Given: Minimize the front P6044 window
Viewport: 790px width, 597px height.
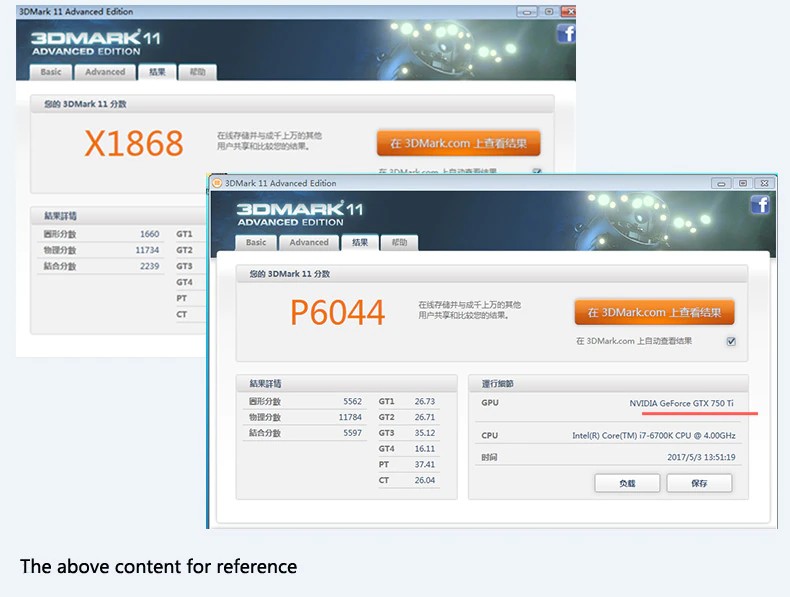Looking at the screenshot, I should [721, 183].
